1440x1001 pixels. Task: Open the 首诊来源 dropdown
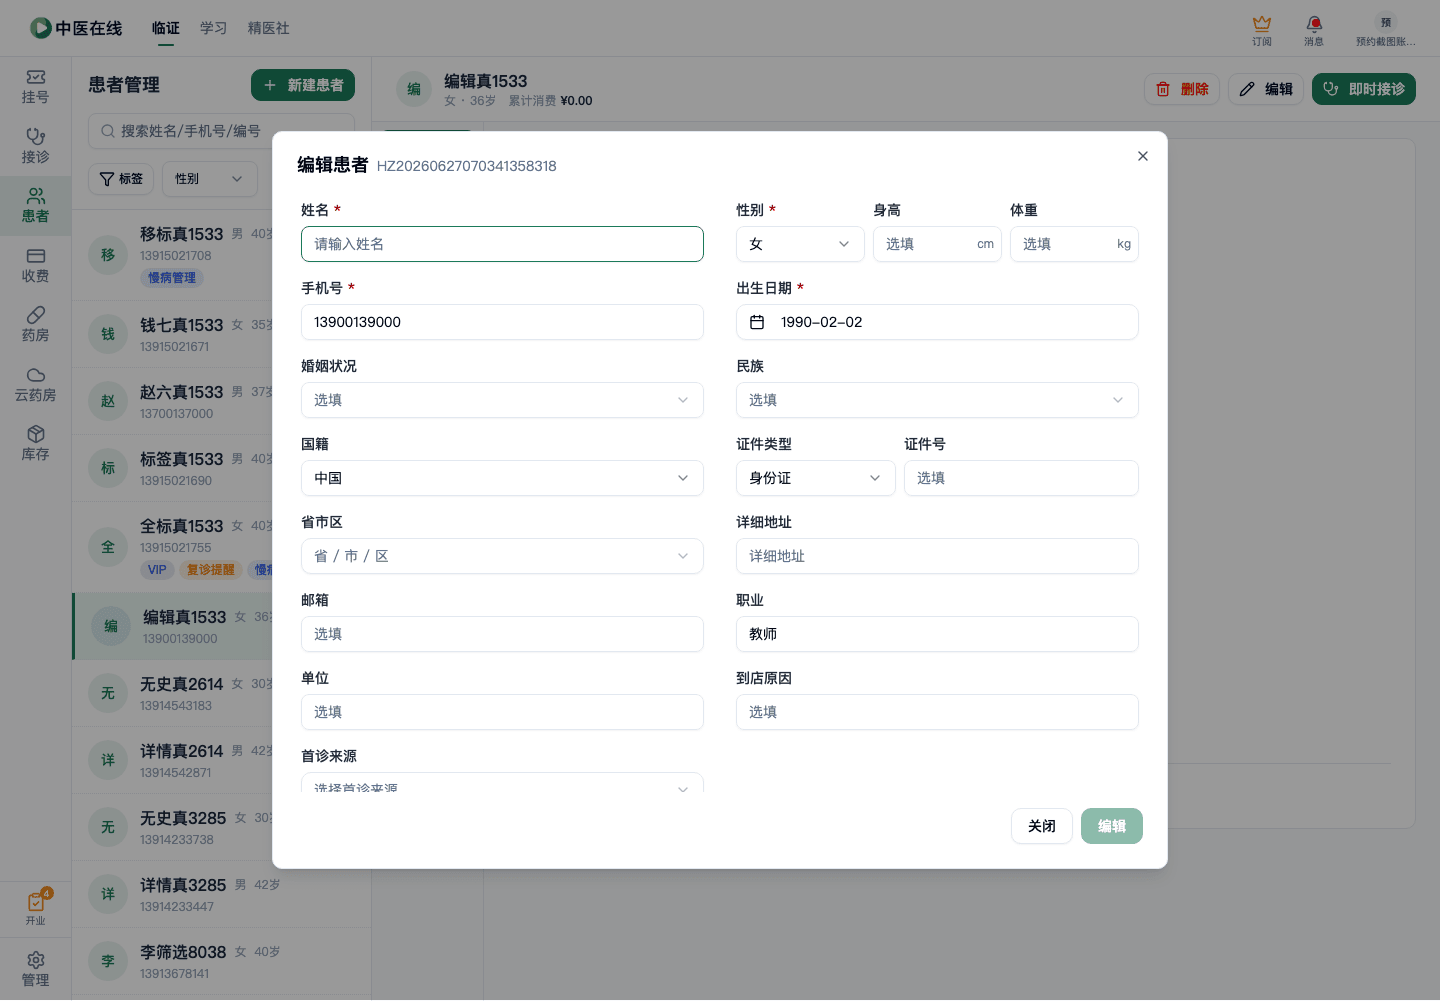pyautogui.click(x=502, y=783)
